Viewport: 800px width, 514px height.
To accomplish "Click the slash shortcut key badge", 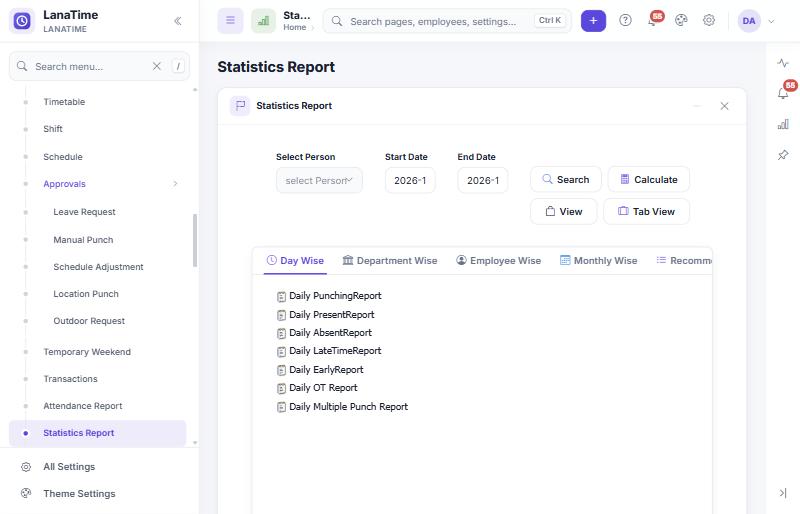I will point(178,66).
